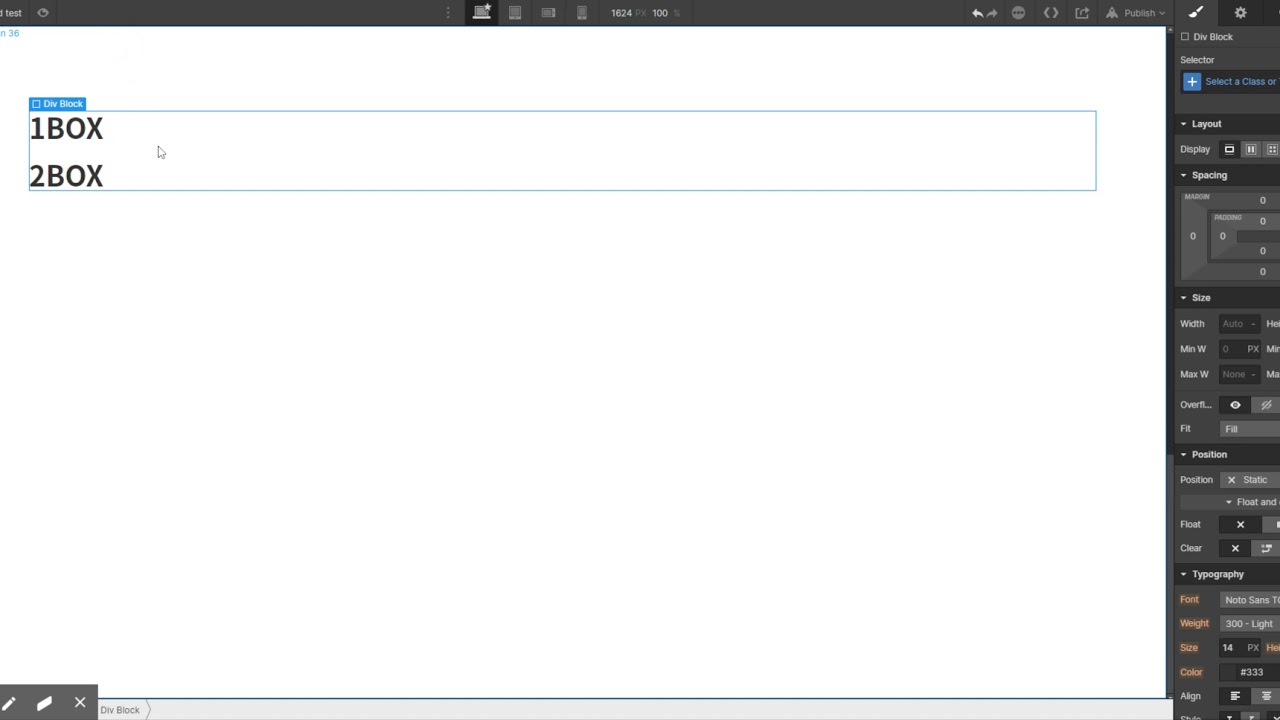
Task: Open the Position dropdown showing Static
Action: [1250, 480]
